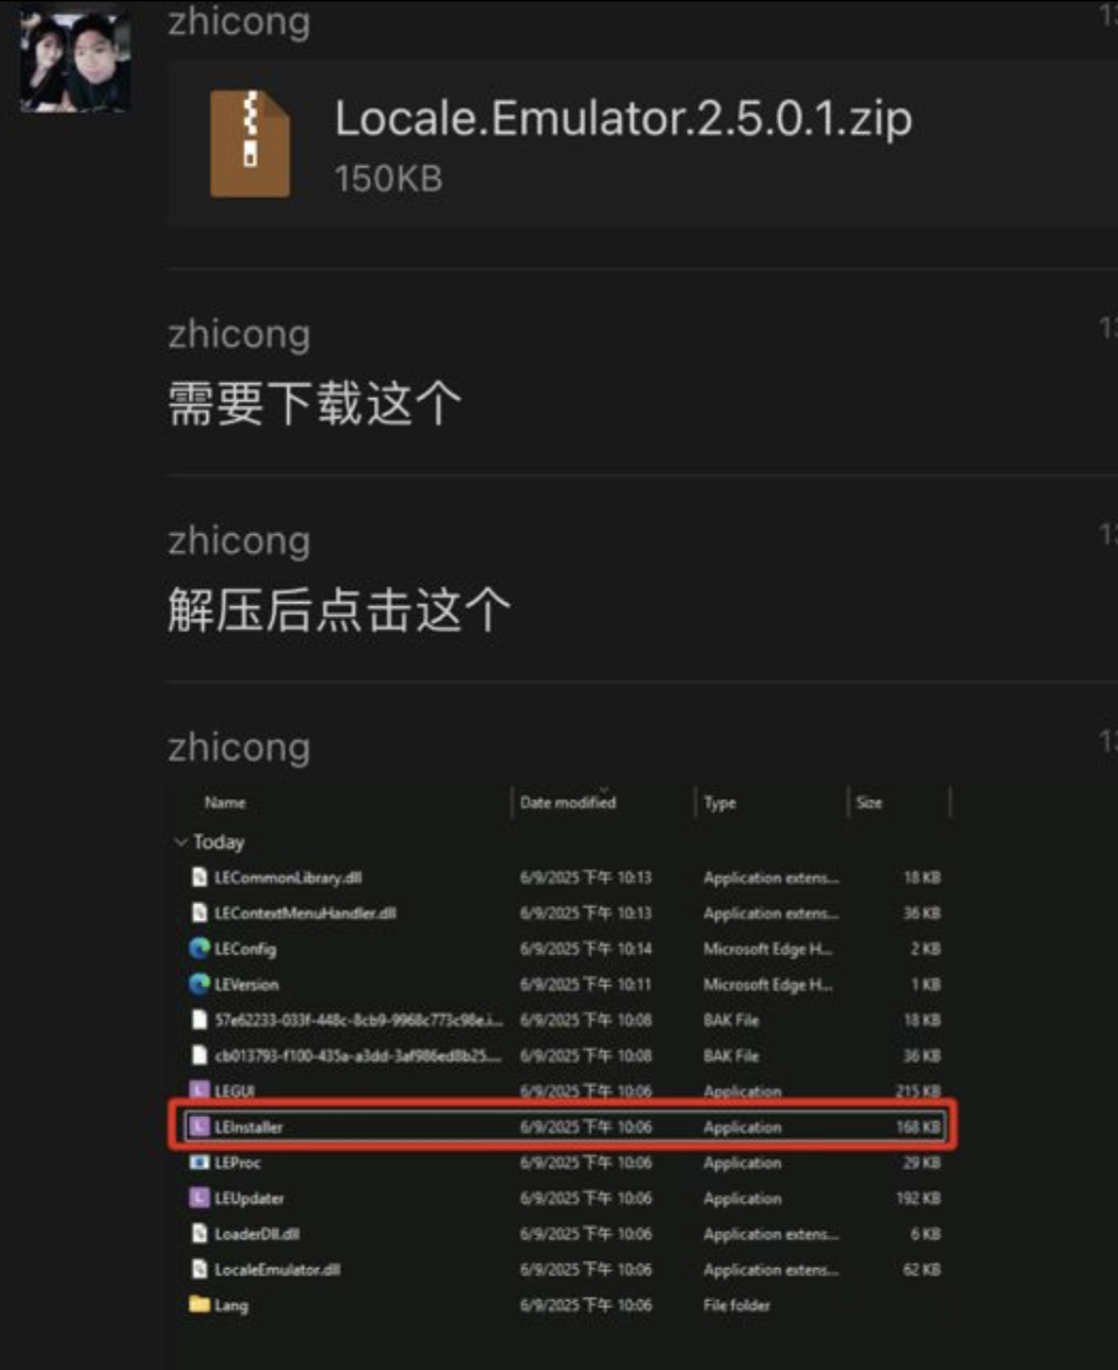Click the blank file icon of the cb013793 BAK file

tap(199, 1055)
